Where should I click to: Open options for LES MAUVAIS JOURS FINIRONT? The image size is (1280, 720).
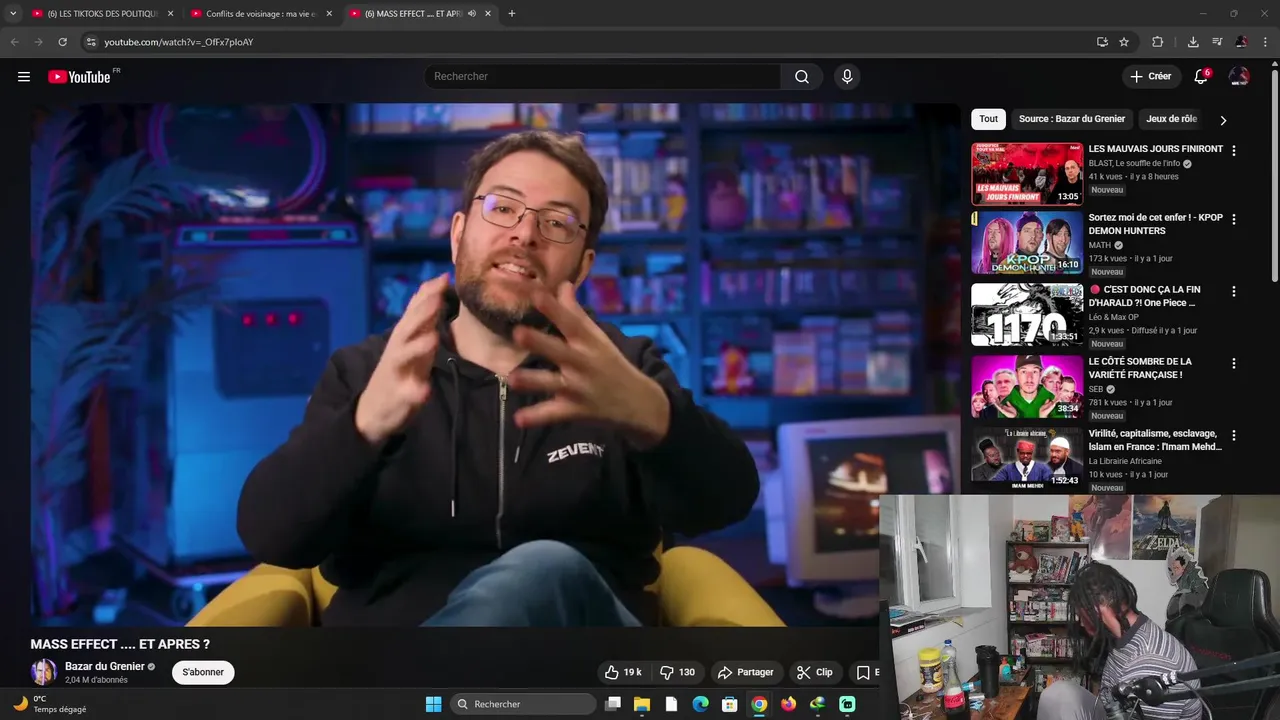1233,151
